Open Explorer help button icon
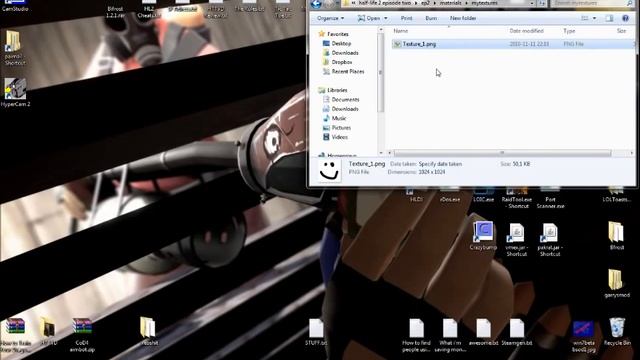 [625, 18]
